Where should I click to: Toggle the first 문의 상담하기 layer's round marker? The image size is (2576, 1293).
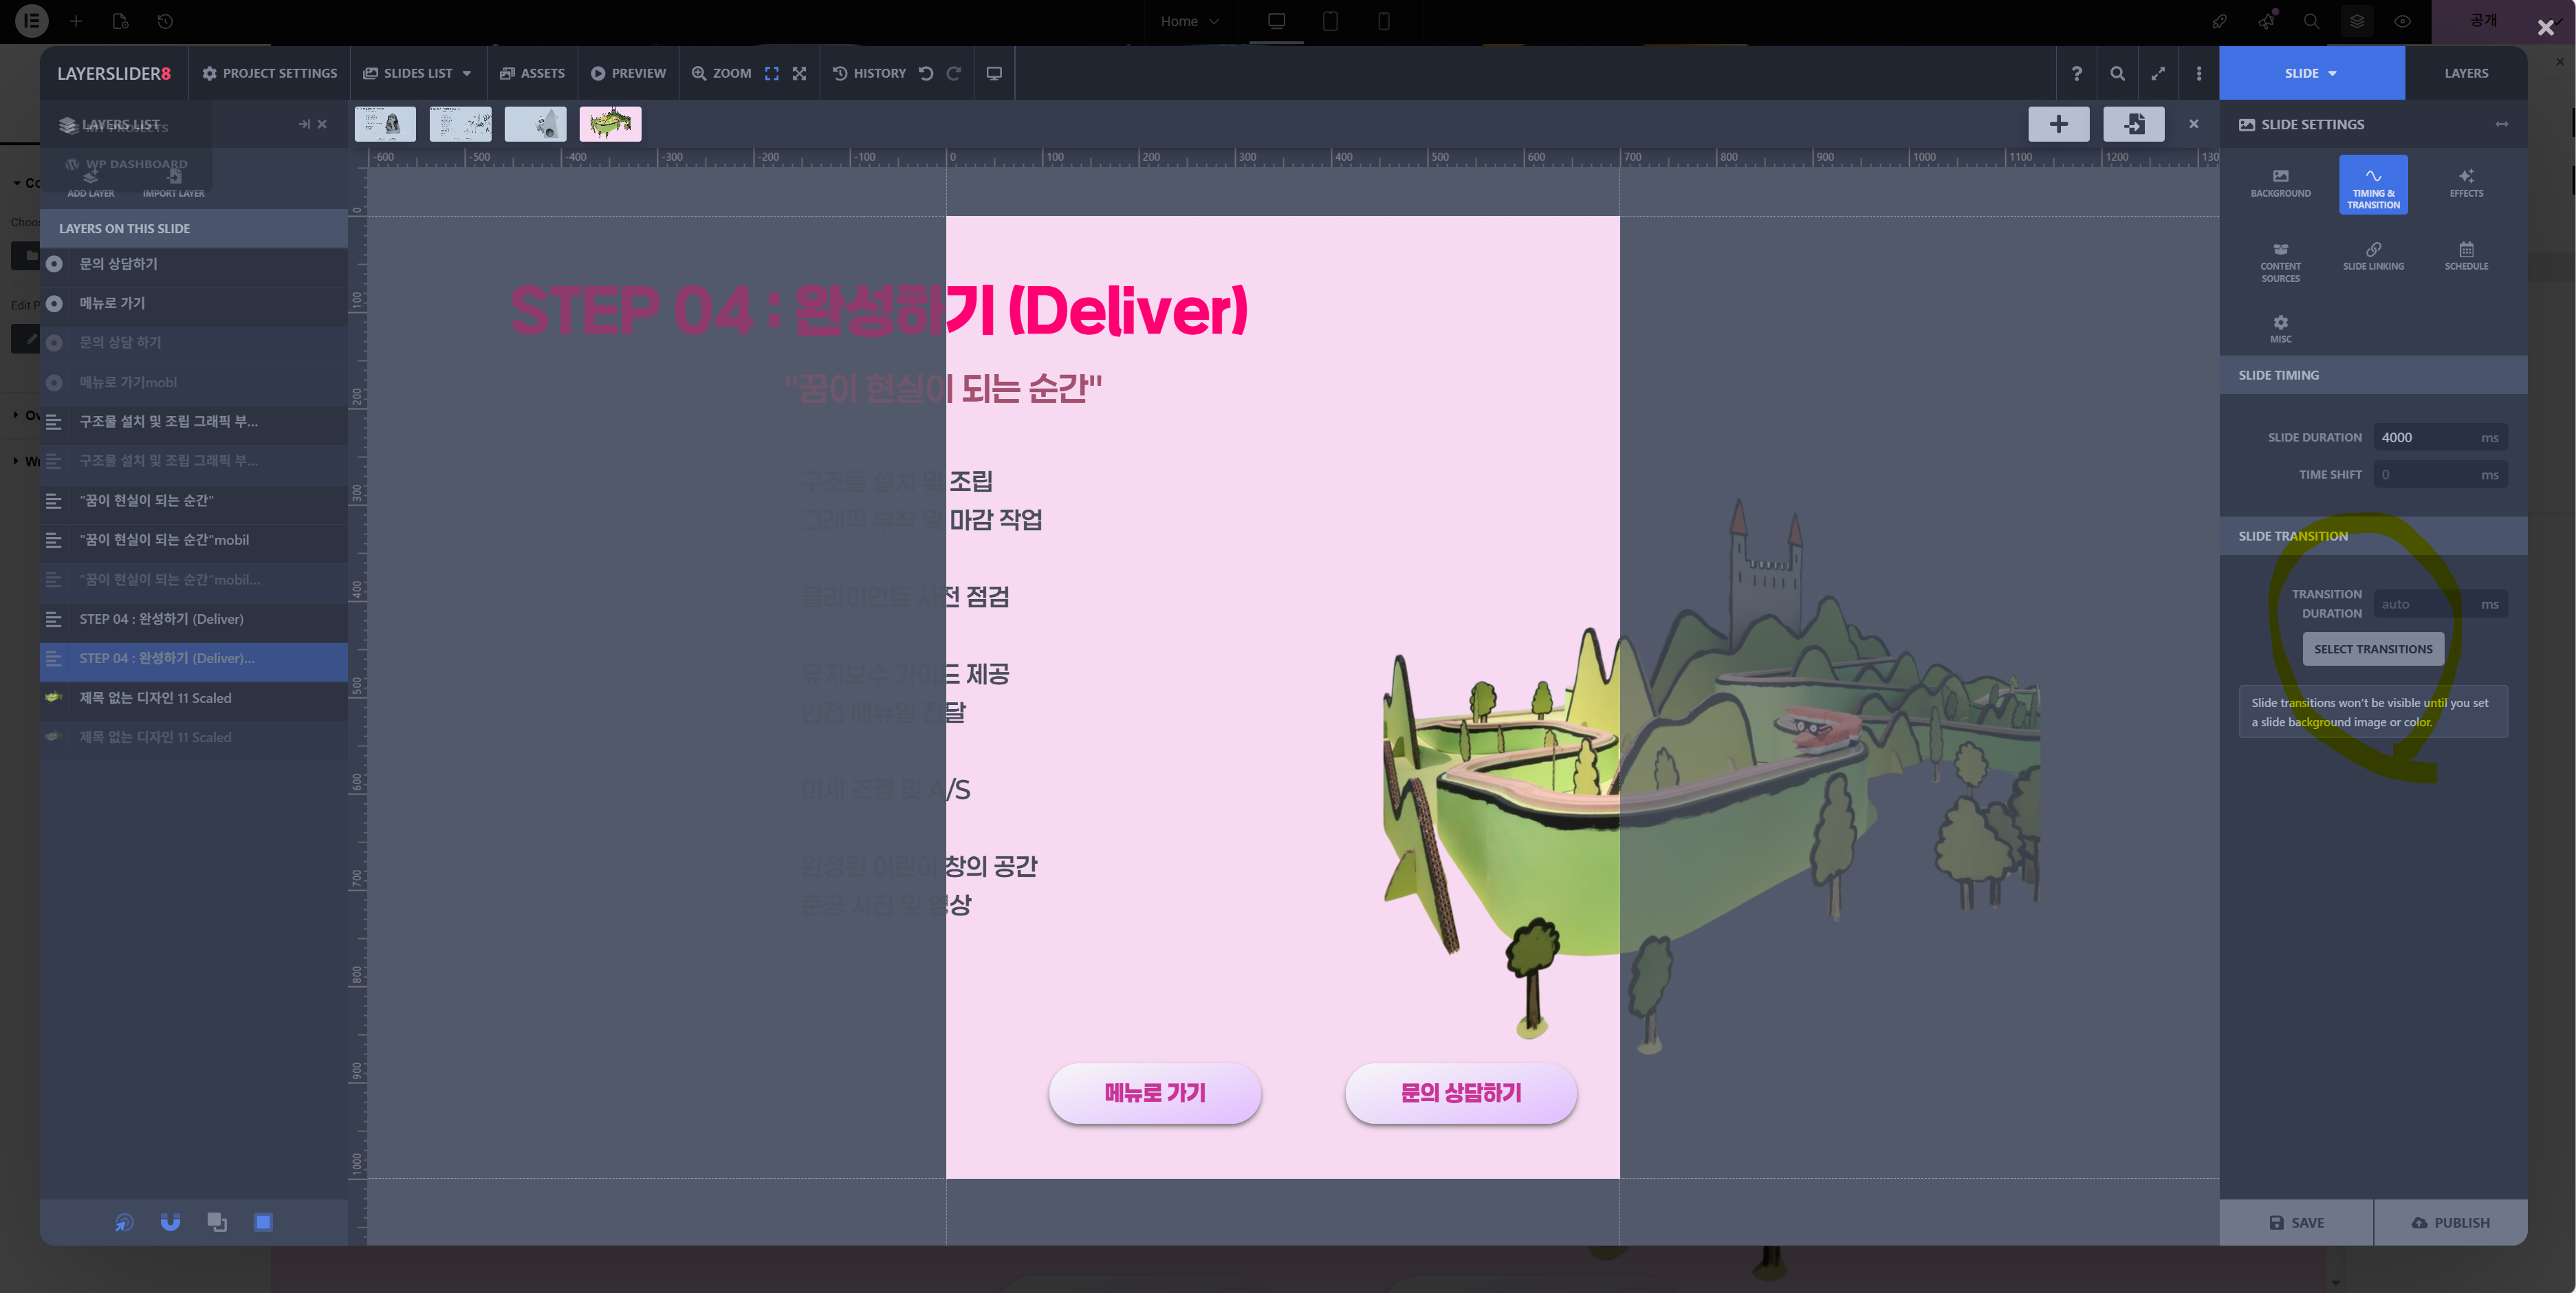coord(55,264)
